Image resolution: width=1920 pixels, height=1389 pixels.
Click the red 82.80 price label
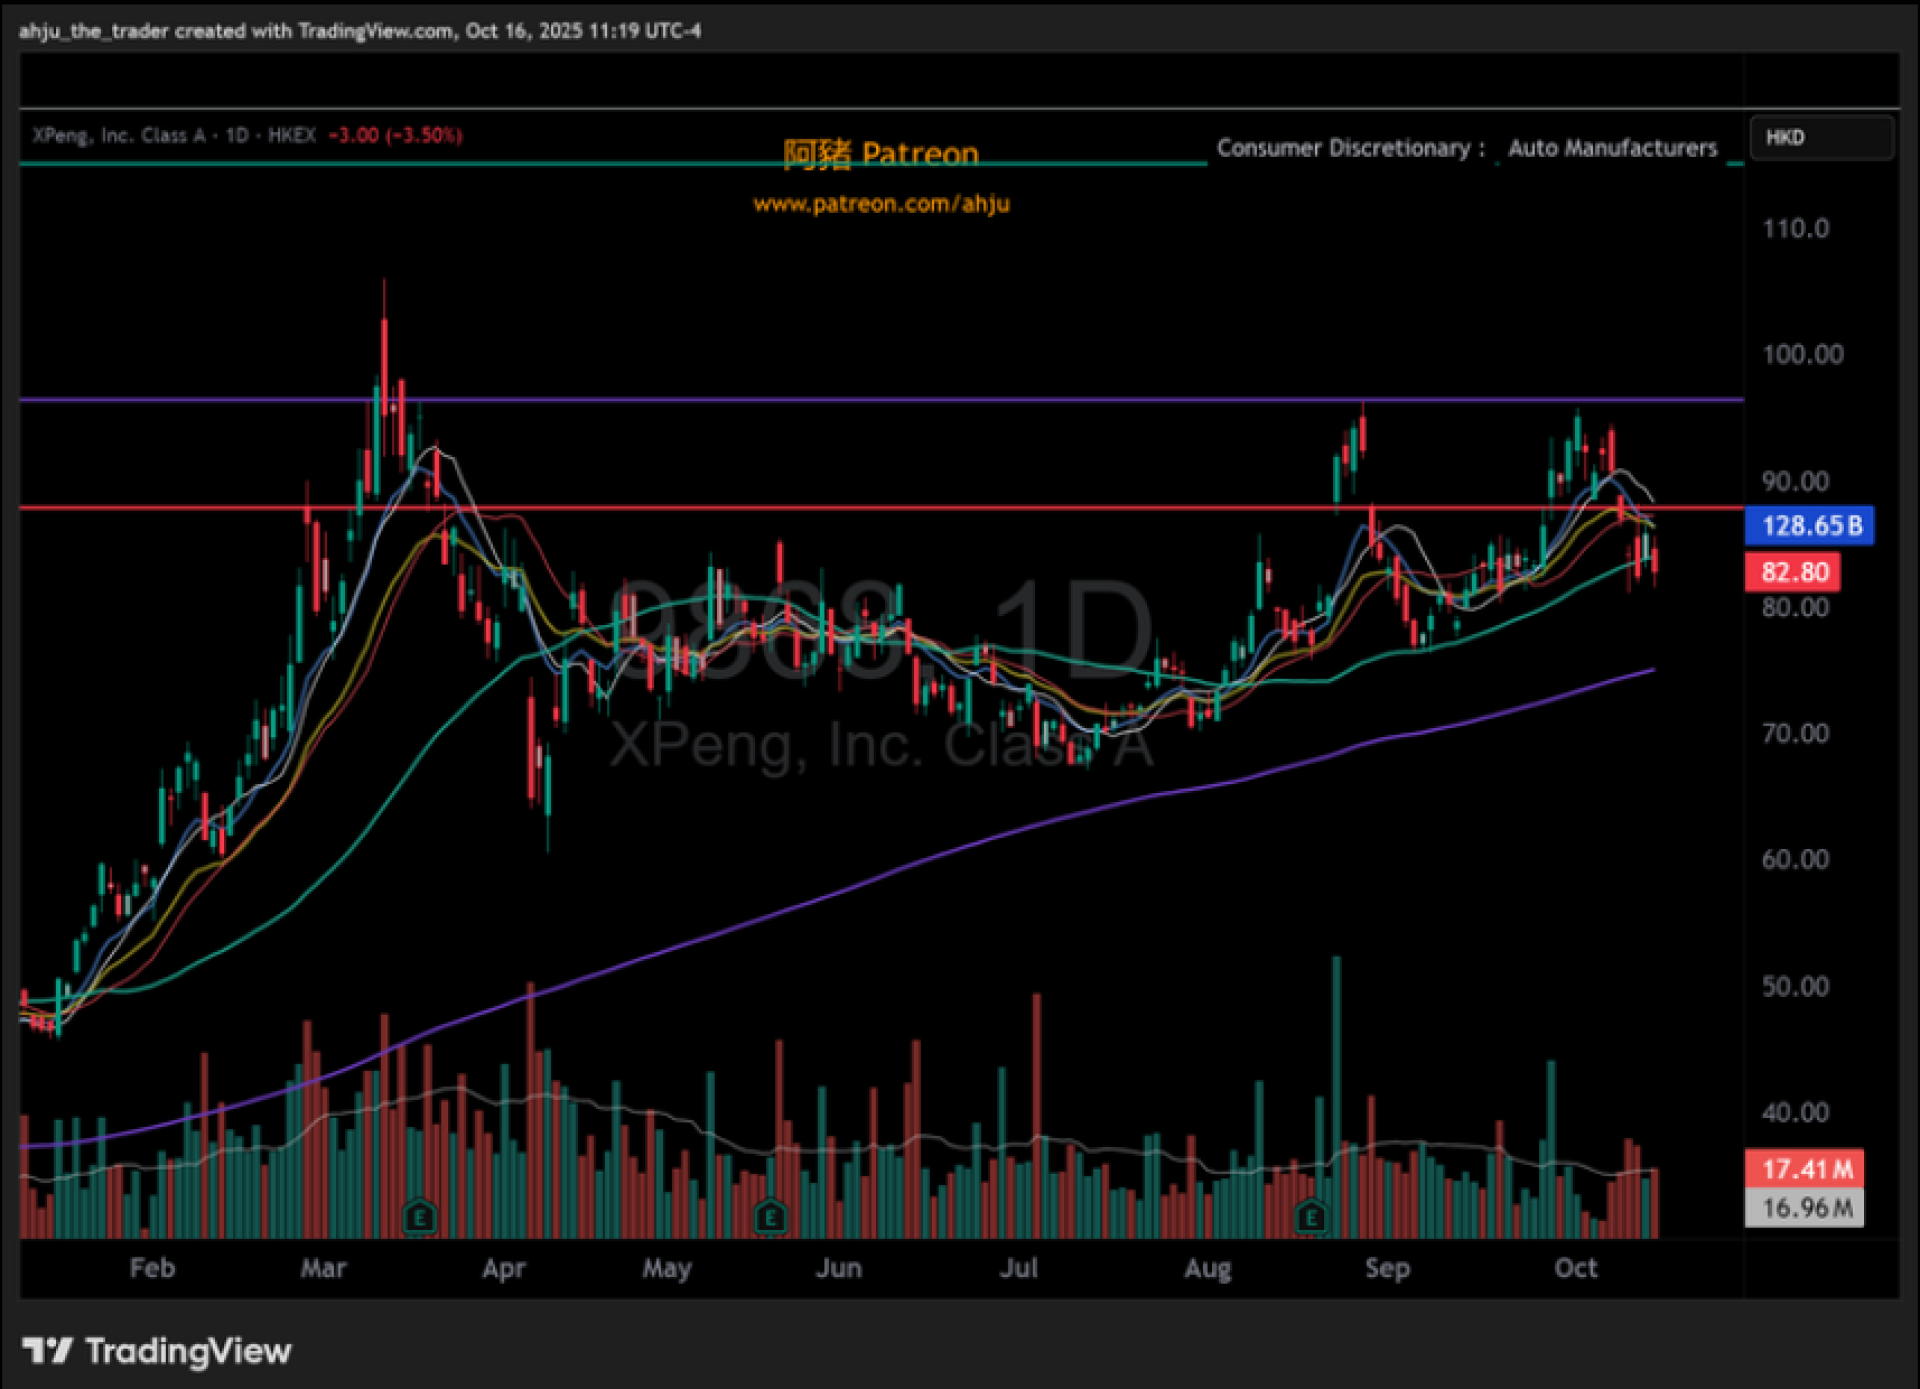[x=1794, y=572]
